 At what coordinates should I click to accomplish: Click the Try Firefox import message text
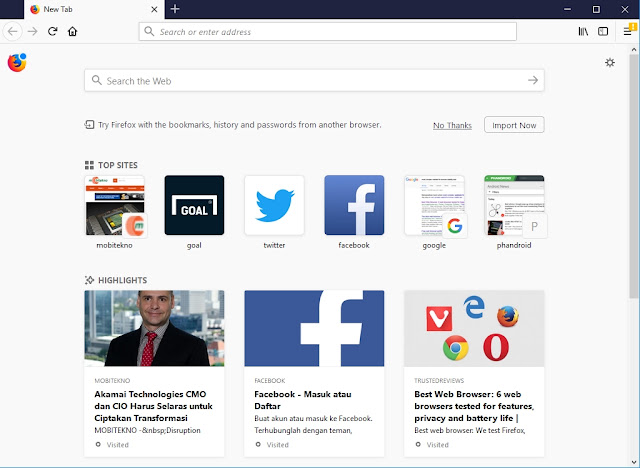coord(240,125)
